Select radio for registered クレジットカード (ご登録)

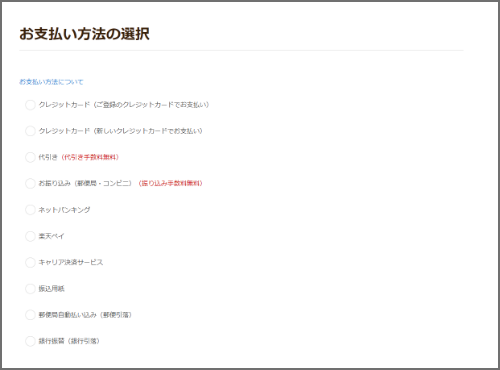(30, 105)
